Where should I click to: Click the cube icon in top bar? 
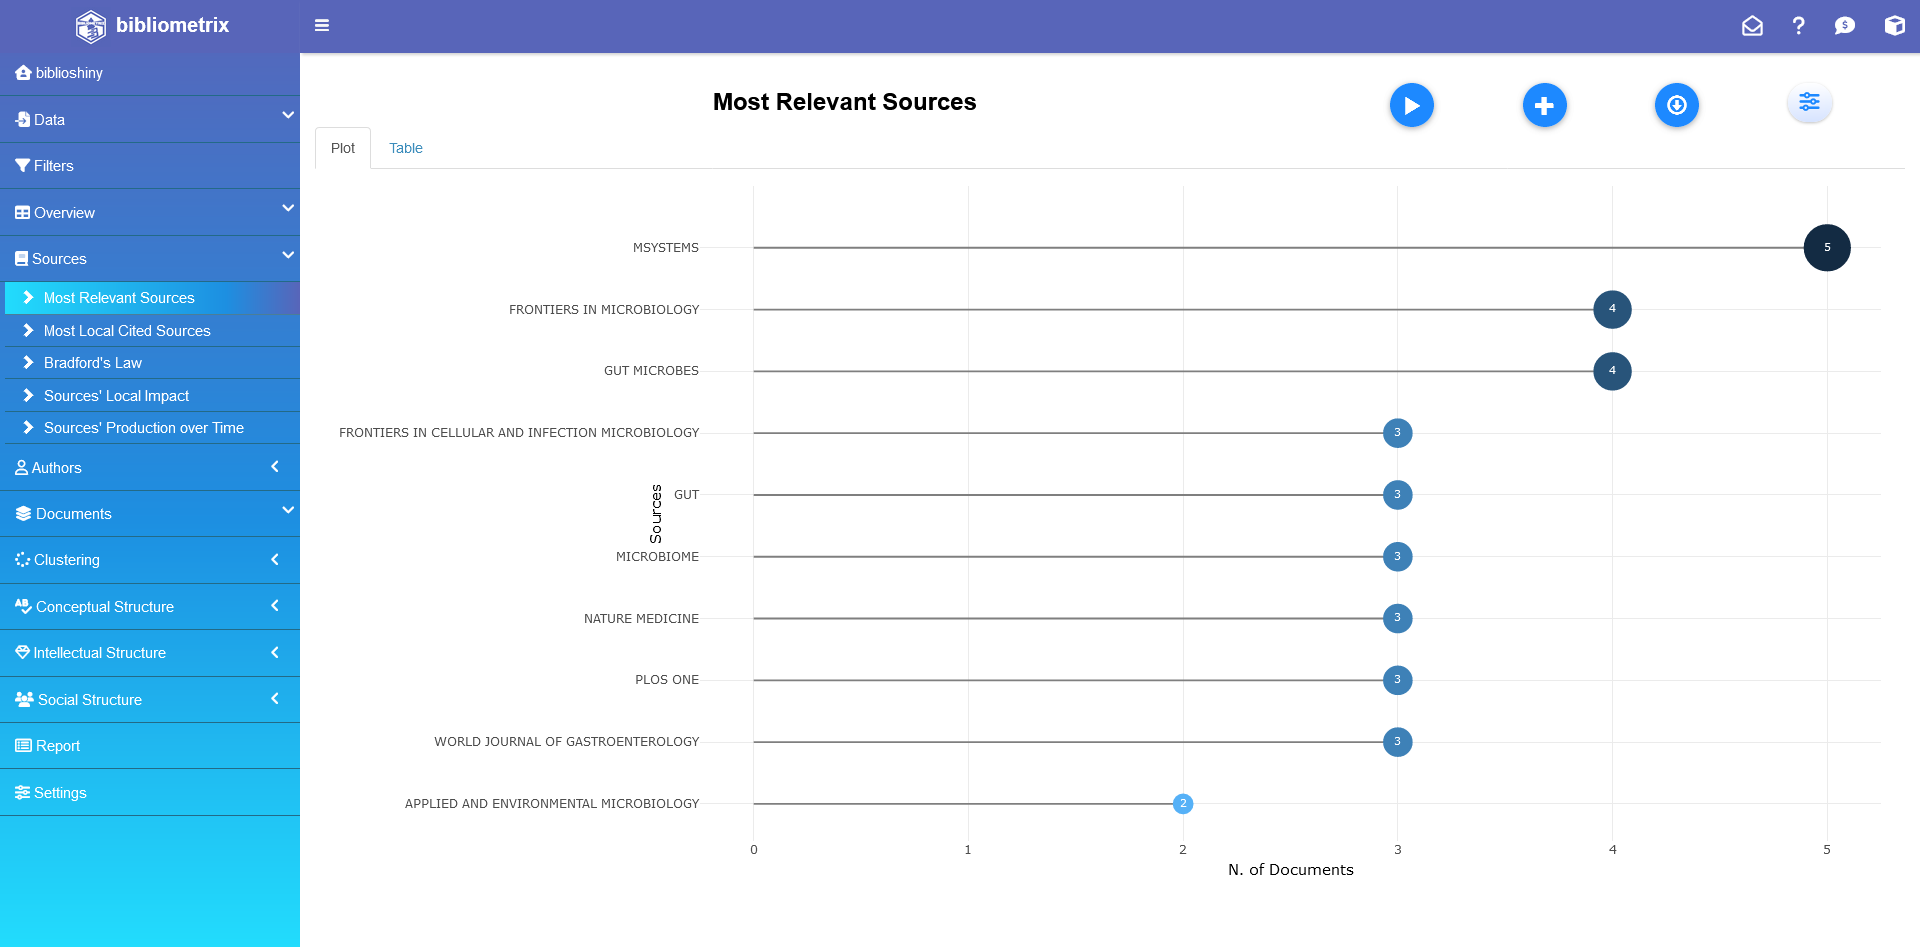1894,26
